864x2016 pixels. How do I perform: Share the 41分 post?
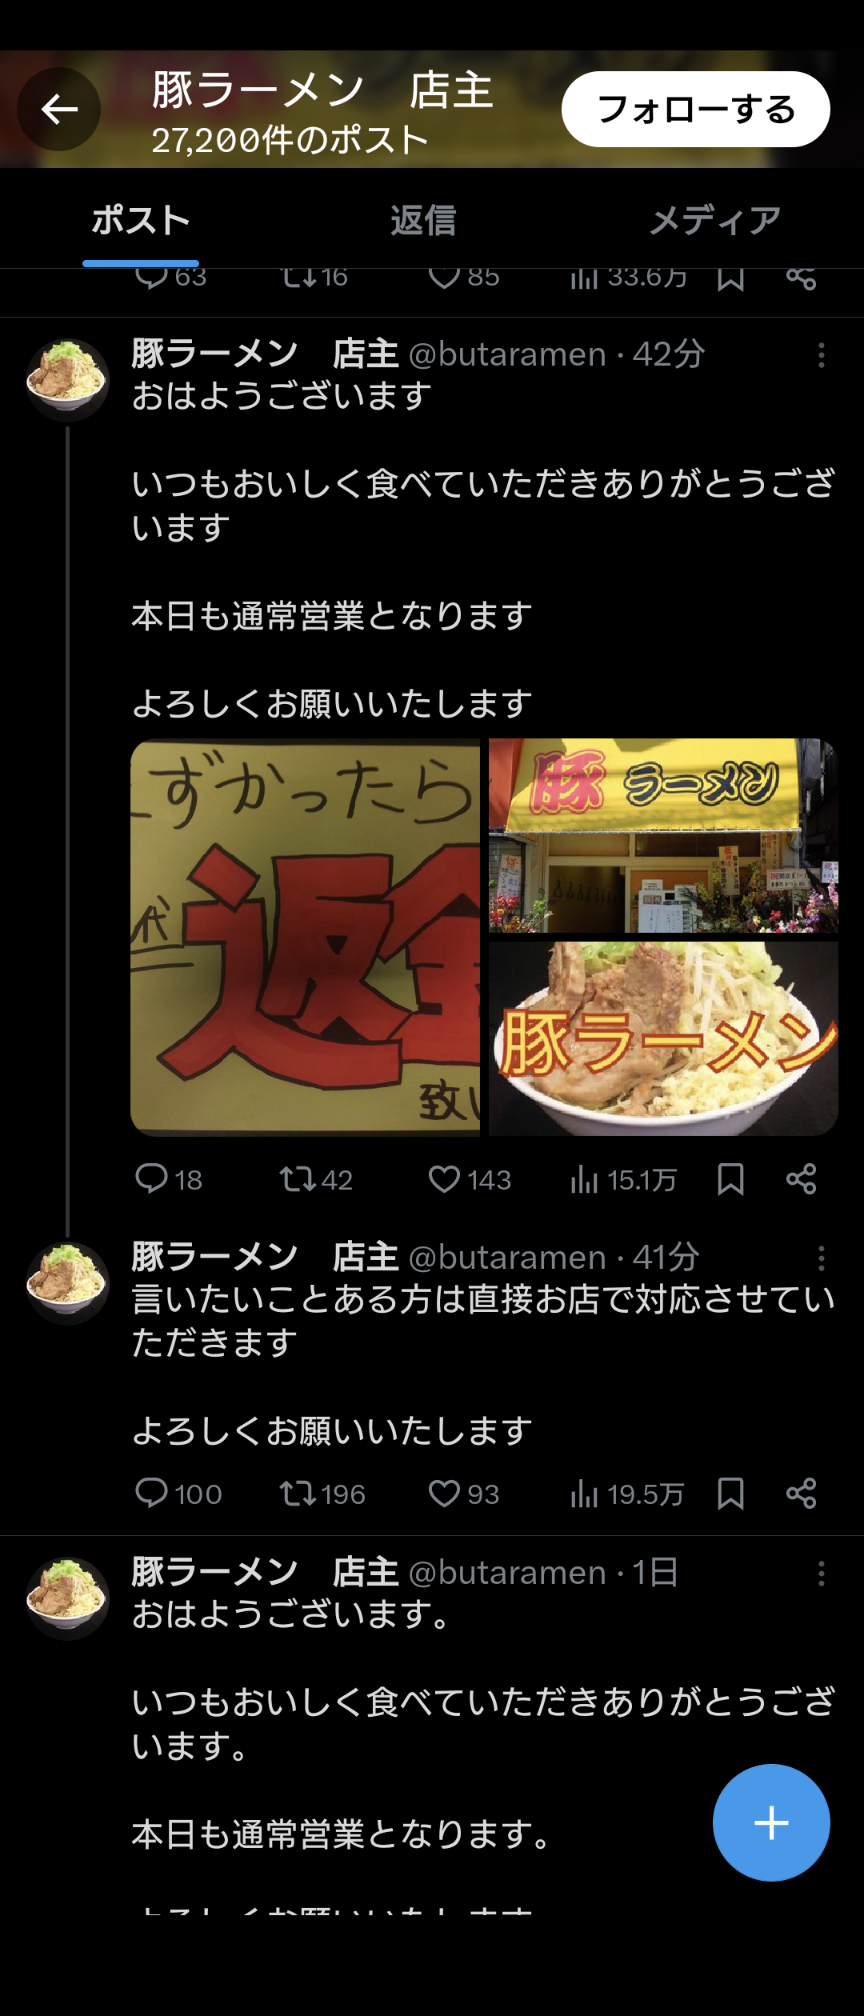801,1494
